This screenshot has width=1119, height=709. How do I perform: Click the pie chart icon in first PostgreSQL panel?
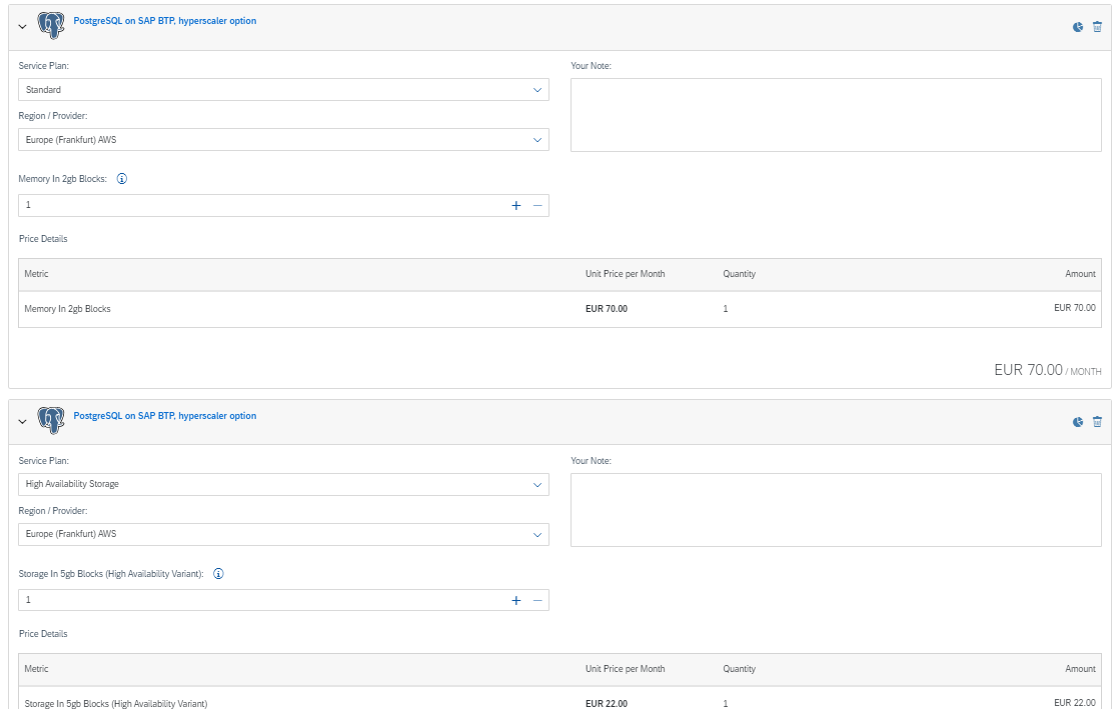pyautogui.click(x=1078, y=27)
